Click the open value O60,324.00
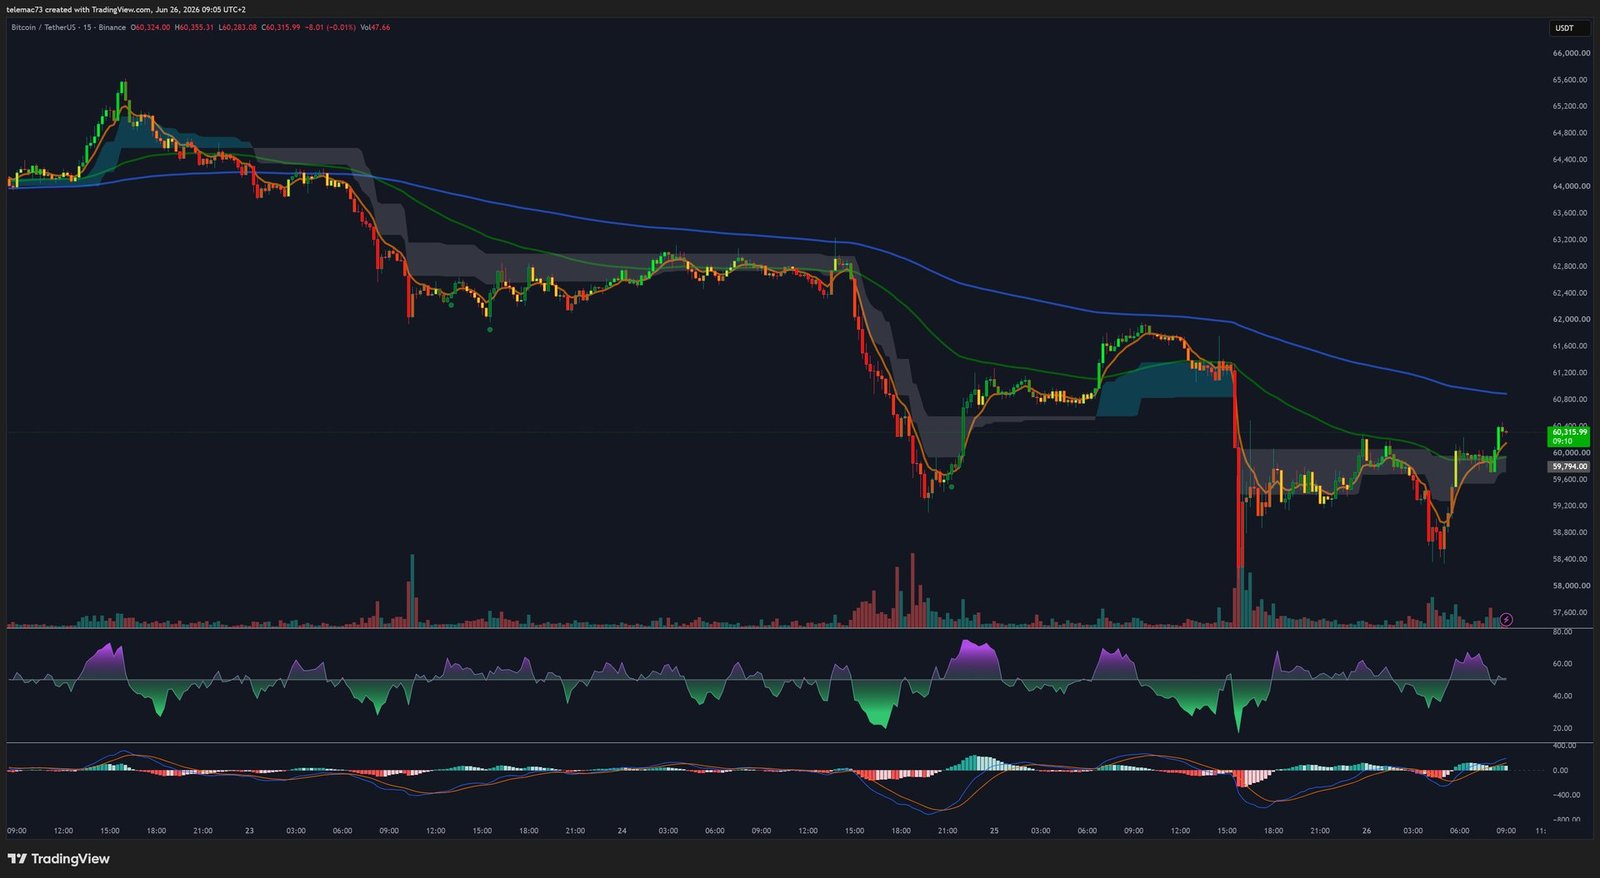Image resolution: width=1600 pixels, height=878 pixels. coord(151,27)
